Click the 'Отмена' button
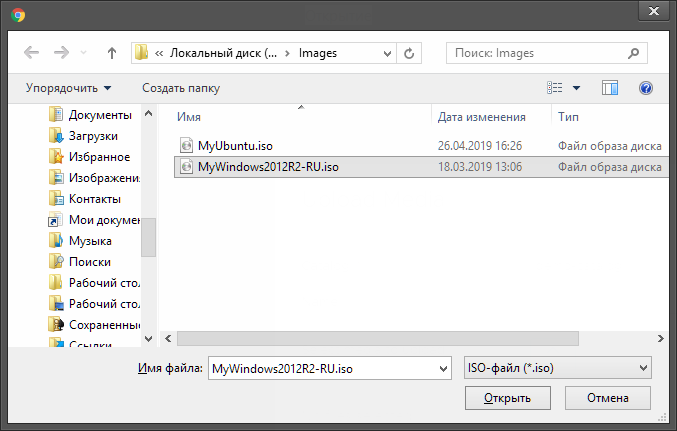Image resolution: width=677 pixels, height=431 pixels. click(607, 398)
